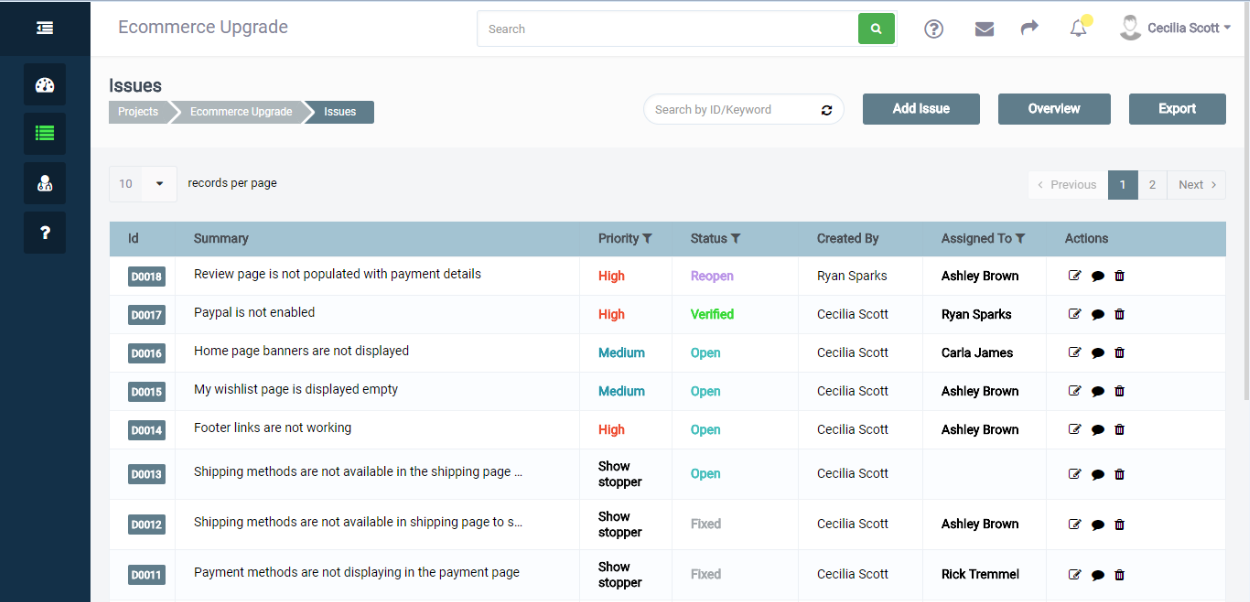Viewport: 1250px width, 602px height.
Task: Select 'Footer links are not working' summary
Action: click(x=273, y=428)
